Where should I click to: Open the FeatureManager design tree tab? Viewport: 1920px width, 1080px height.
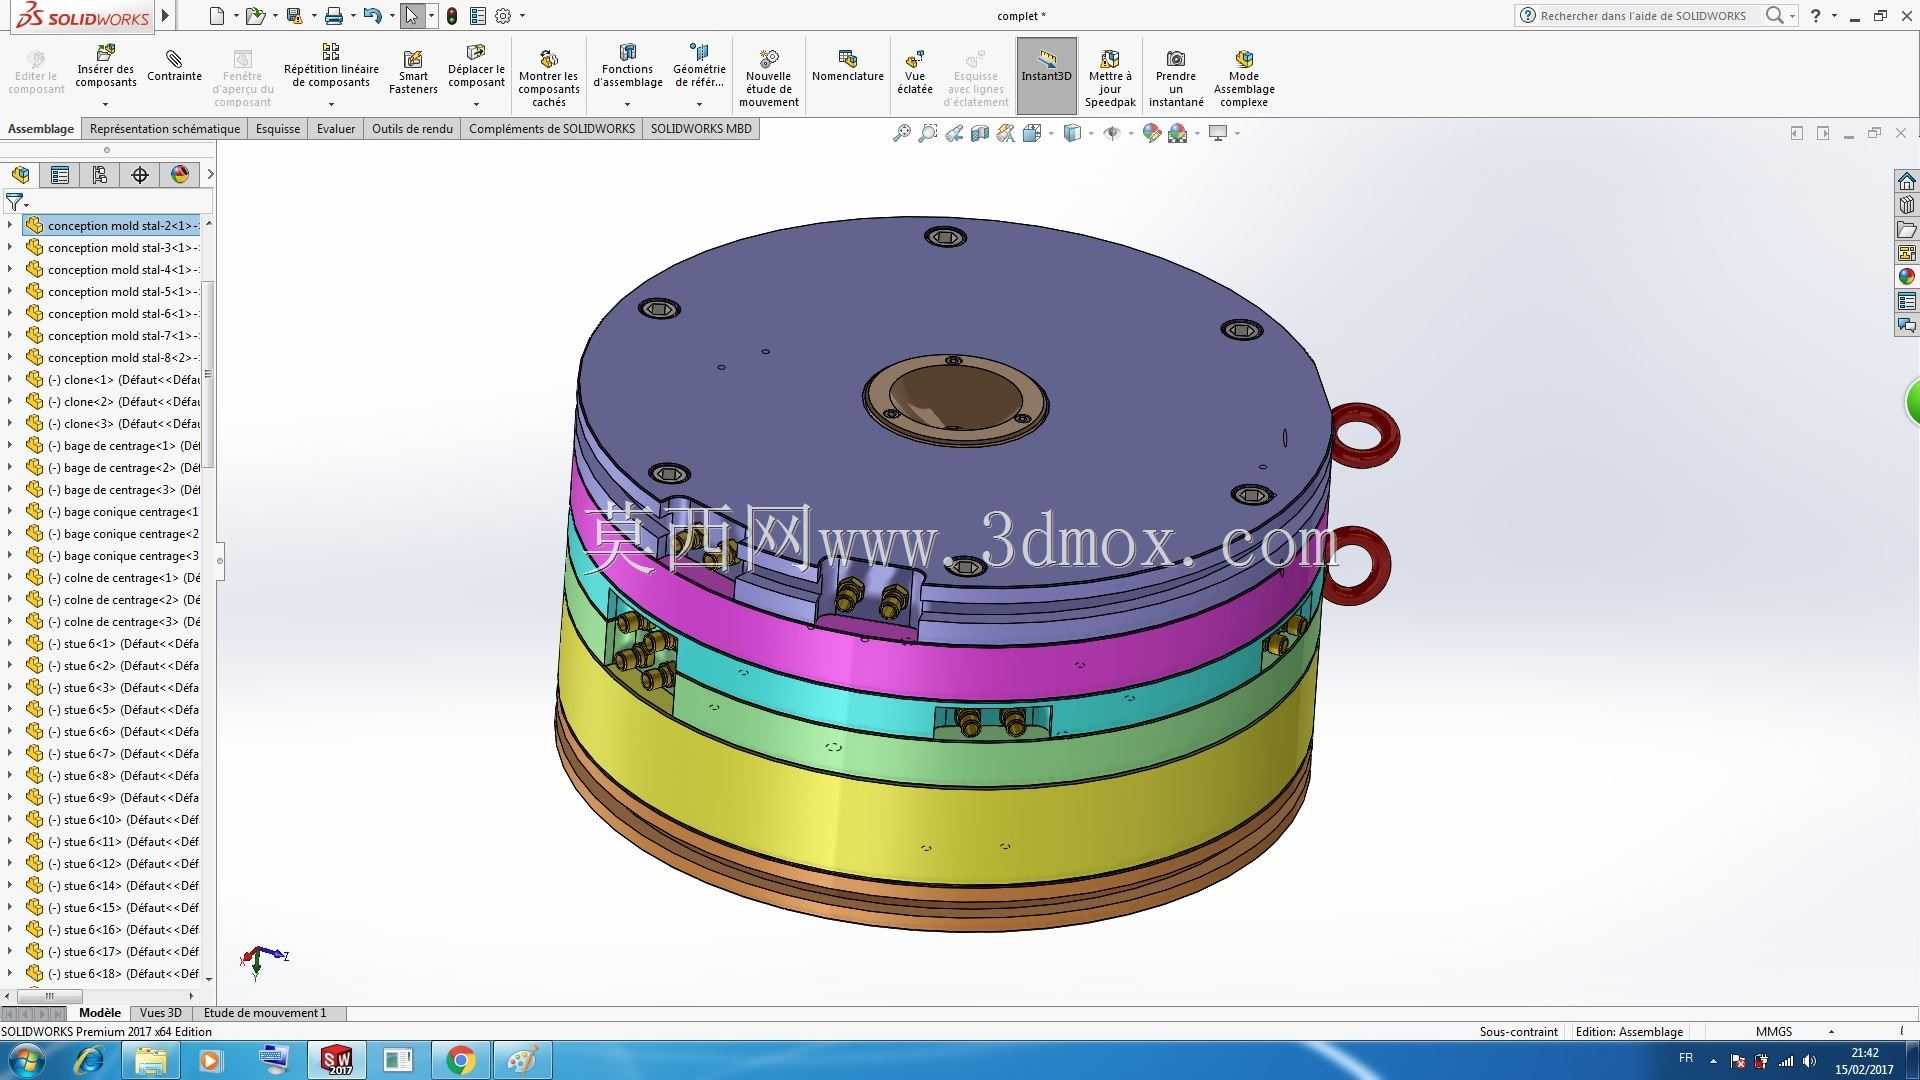click(20, 175)
